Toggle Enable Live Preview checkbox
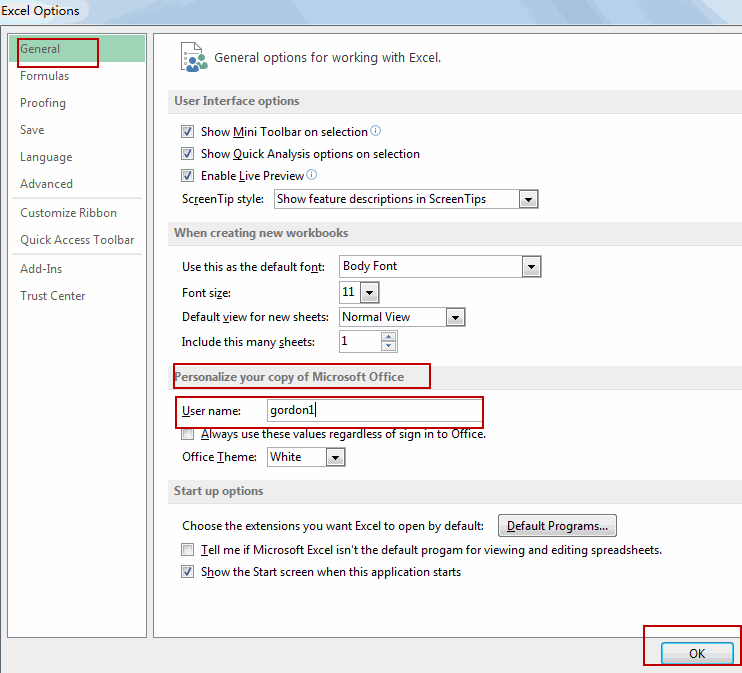 tap(187, 176)
